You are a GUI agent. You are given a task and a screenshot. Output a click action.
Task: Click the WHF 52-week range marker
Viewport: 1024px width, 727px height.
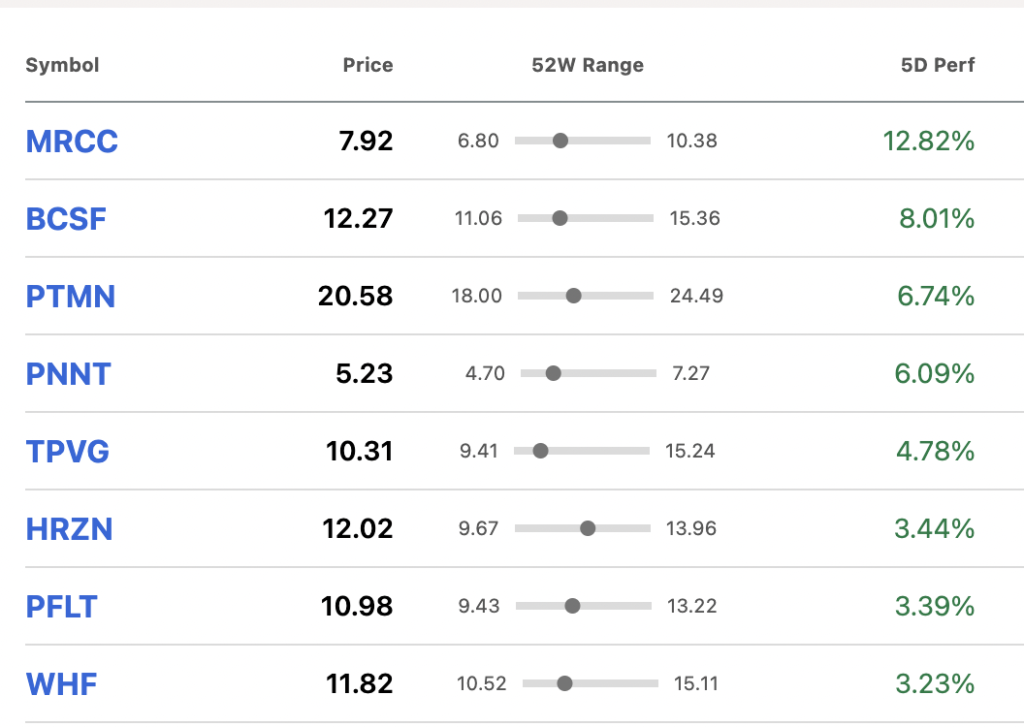pyautogui.click(x=565, y=683)
